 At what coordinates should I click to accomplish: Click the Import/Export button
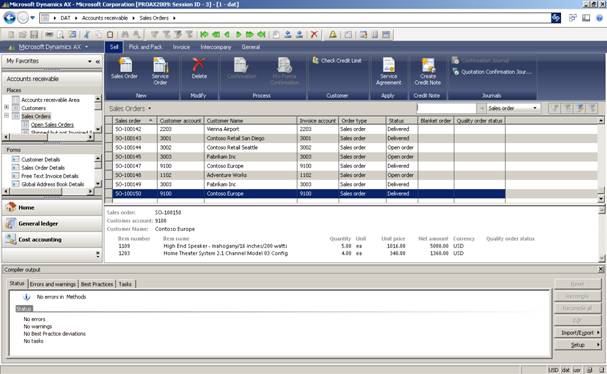pyautogui.click(x=578, y=333)
